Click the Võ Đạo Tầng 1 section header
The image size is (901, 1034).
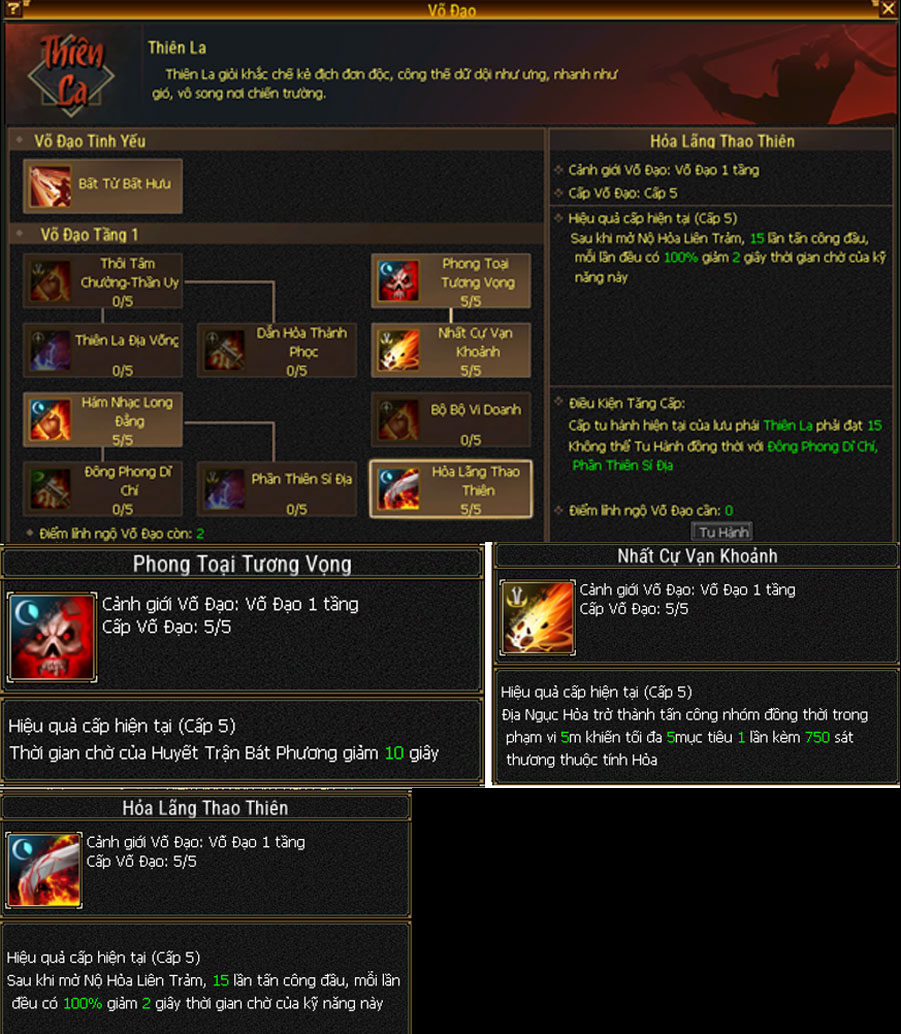[89, 235]
